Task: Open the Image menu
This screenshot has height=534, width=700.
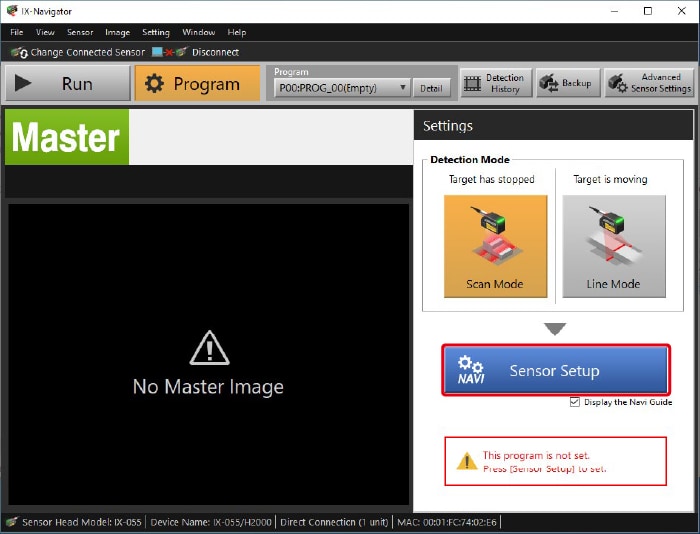Action: (x=117, y=32)
